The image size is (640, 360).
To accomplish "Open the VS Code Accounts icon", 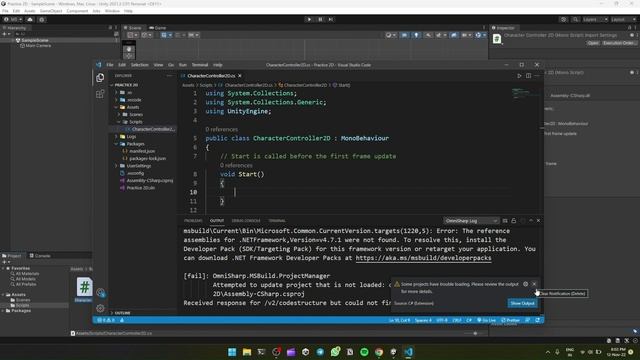I will [100, 292].
